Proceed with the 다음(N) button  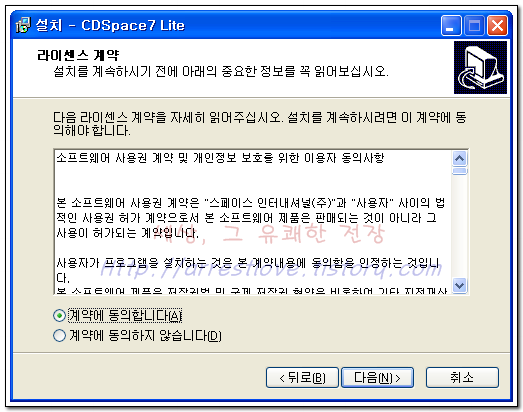click(x=377, y=378)
